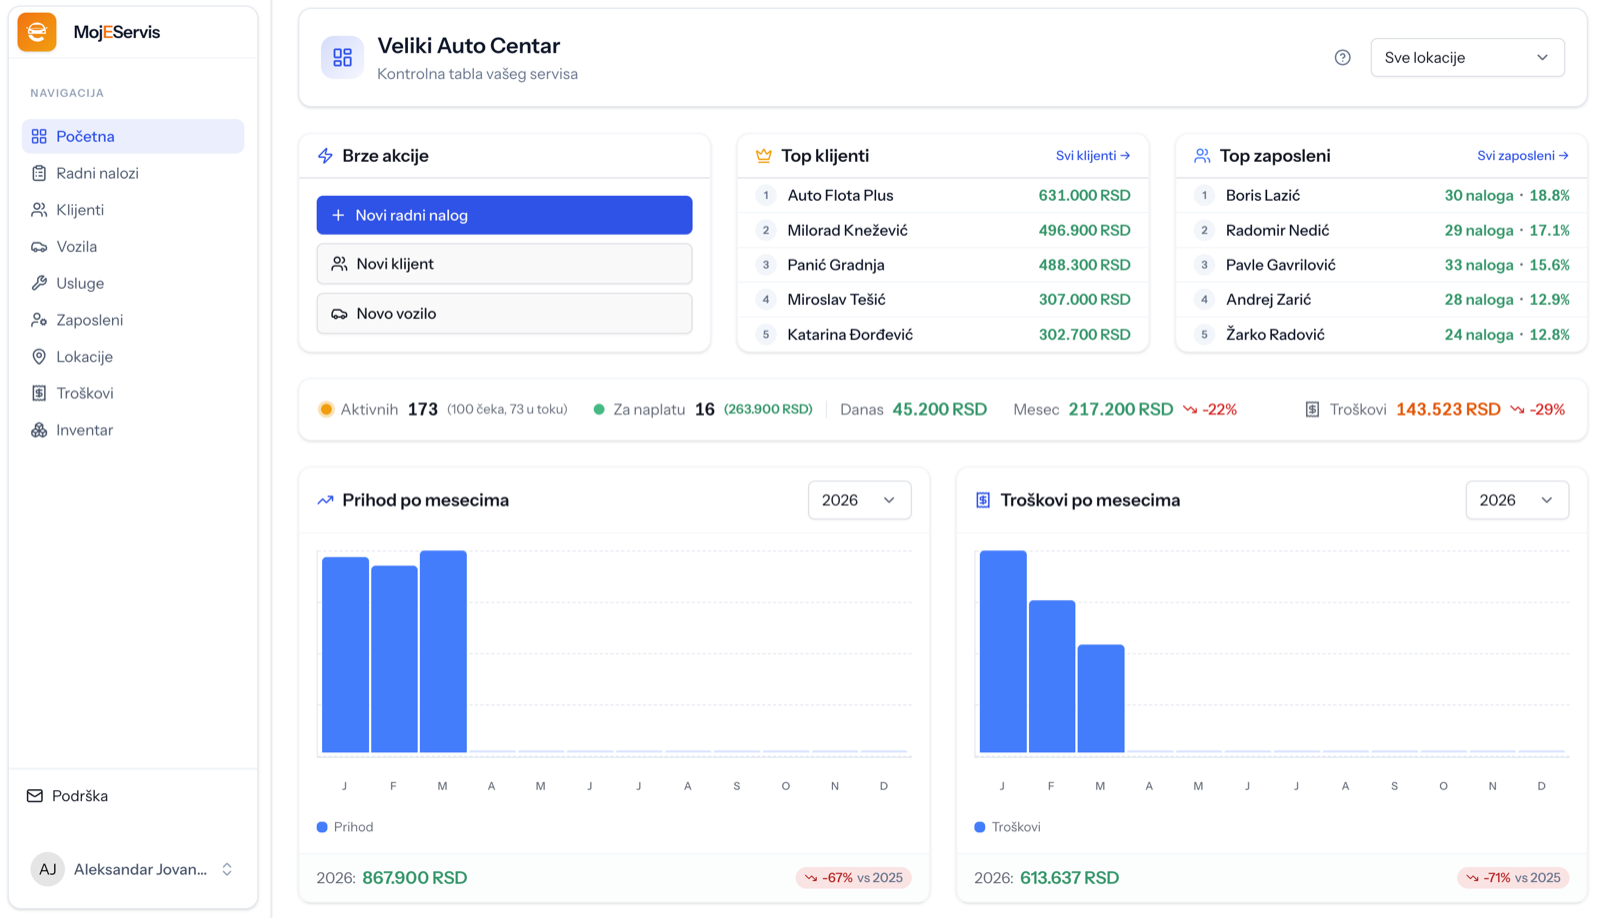Click the Novi klijent button
Image resolution: width=1600 pixels, height=918 pixels.
click(x=504, y=264)
